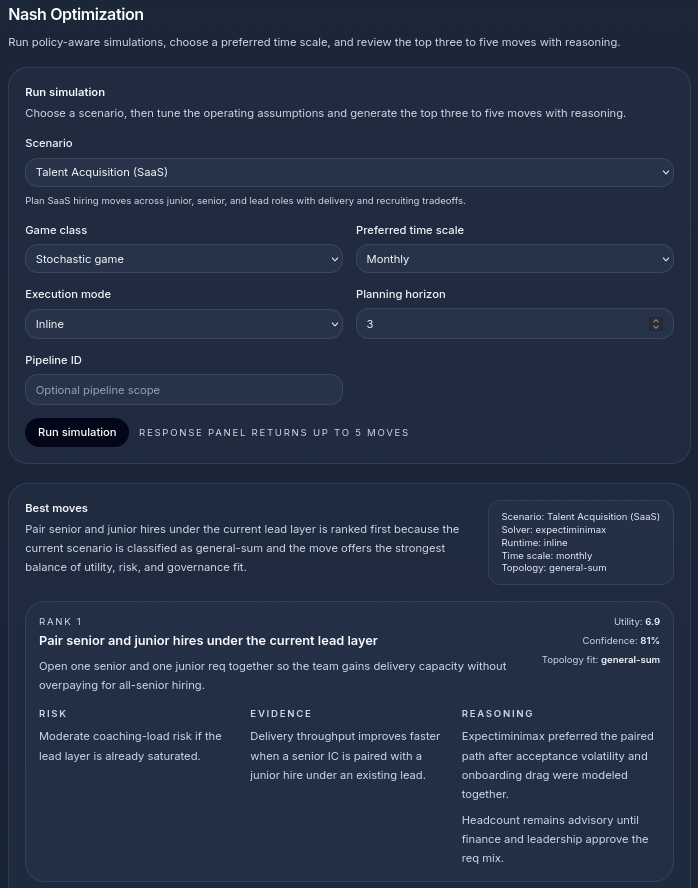Switch execution mode from Inline

184,324
